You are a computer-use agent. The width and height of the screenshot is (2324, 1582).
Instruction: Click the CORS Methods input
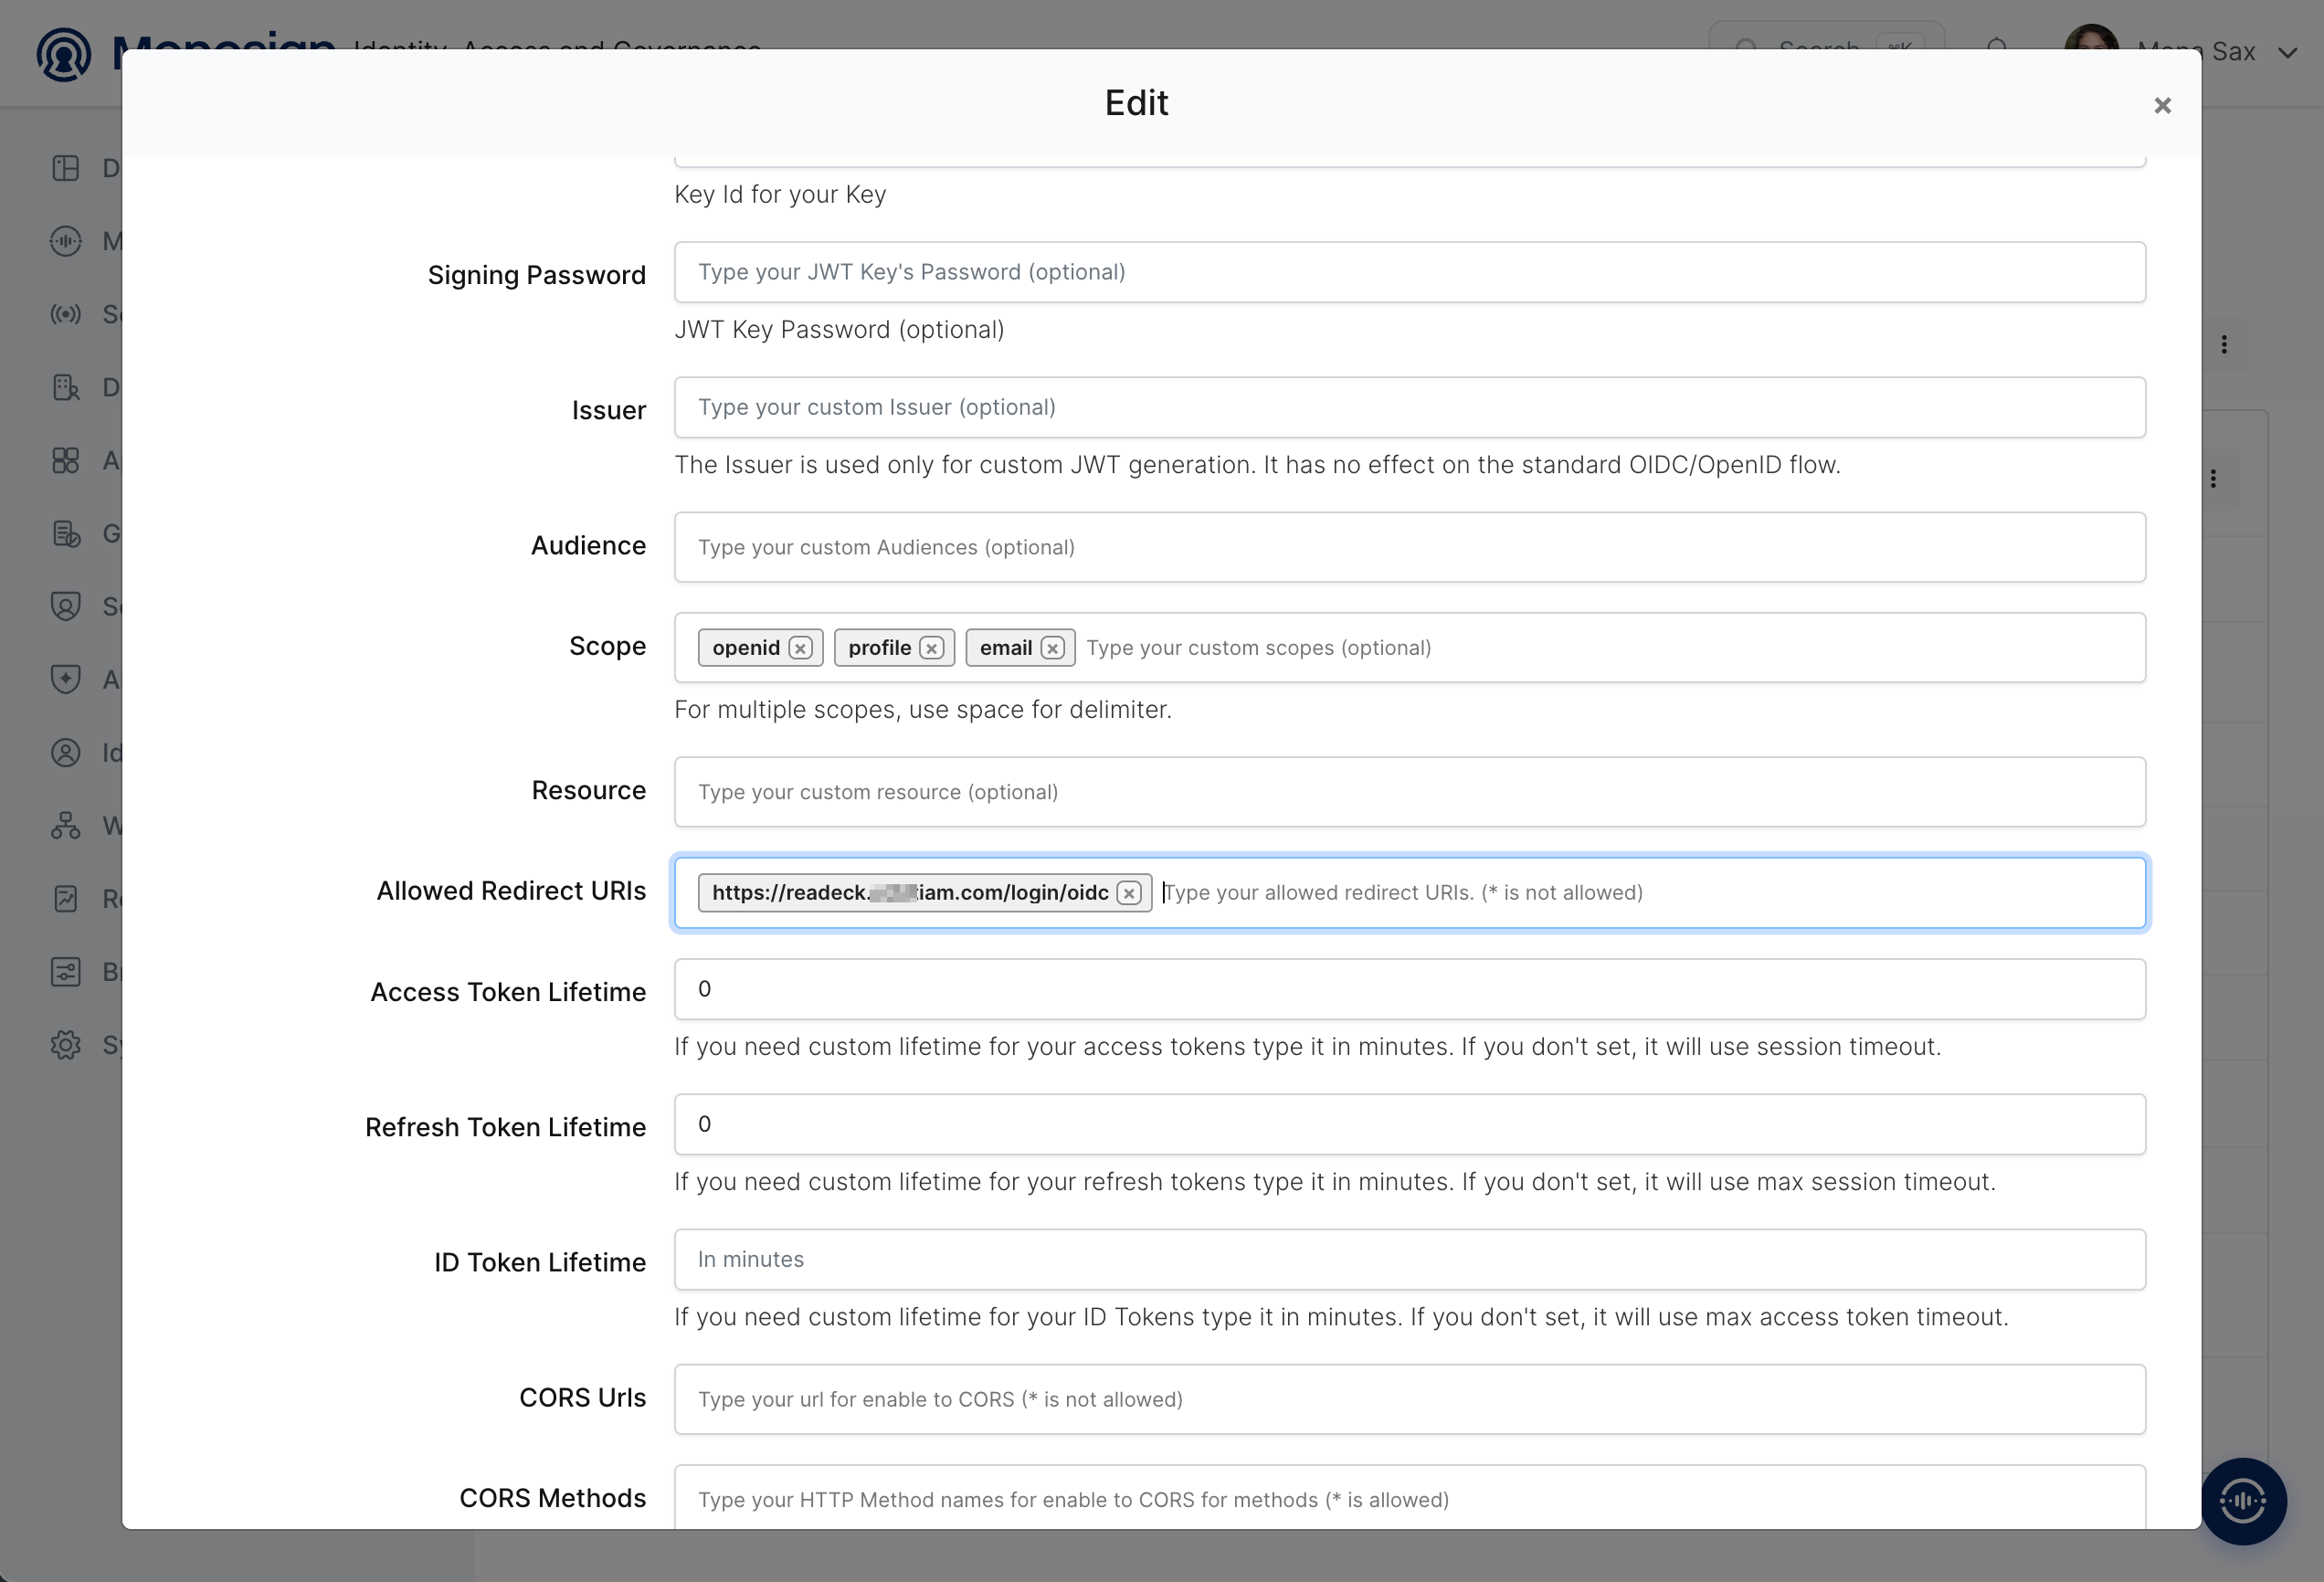coord(1410,1497)
